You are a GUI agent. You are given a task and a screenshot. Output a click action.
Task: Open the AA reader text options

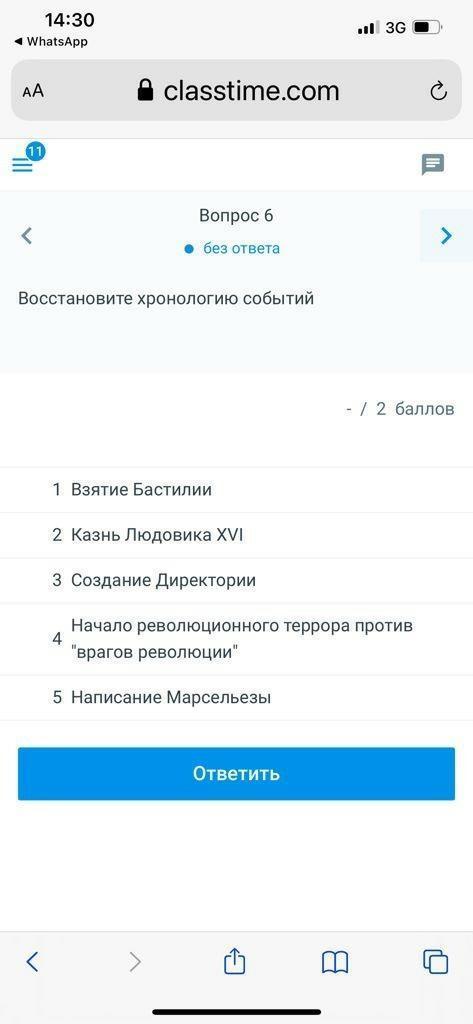coord(33,91)
